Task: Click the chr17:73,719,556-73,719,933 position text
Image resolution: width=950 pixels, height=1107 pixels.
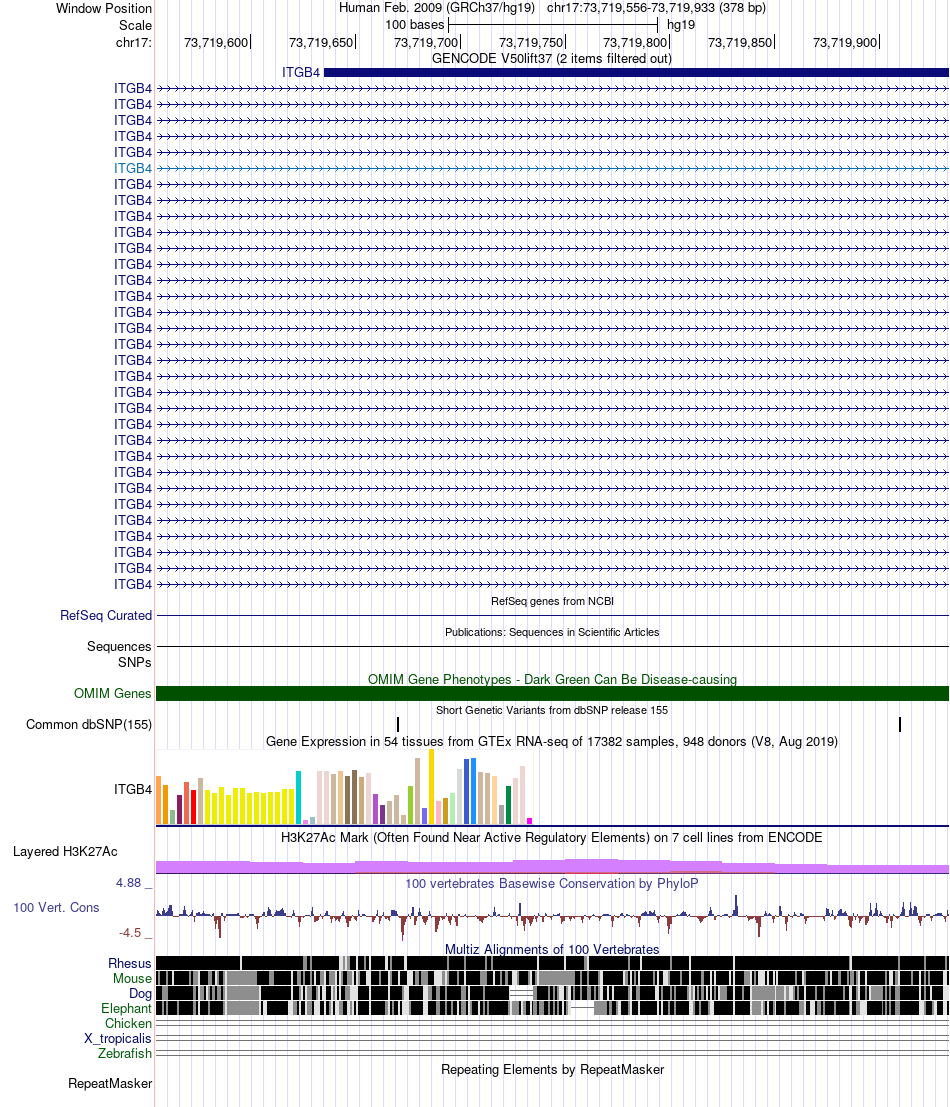Action: pos(656,8)
